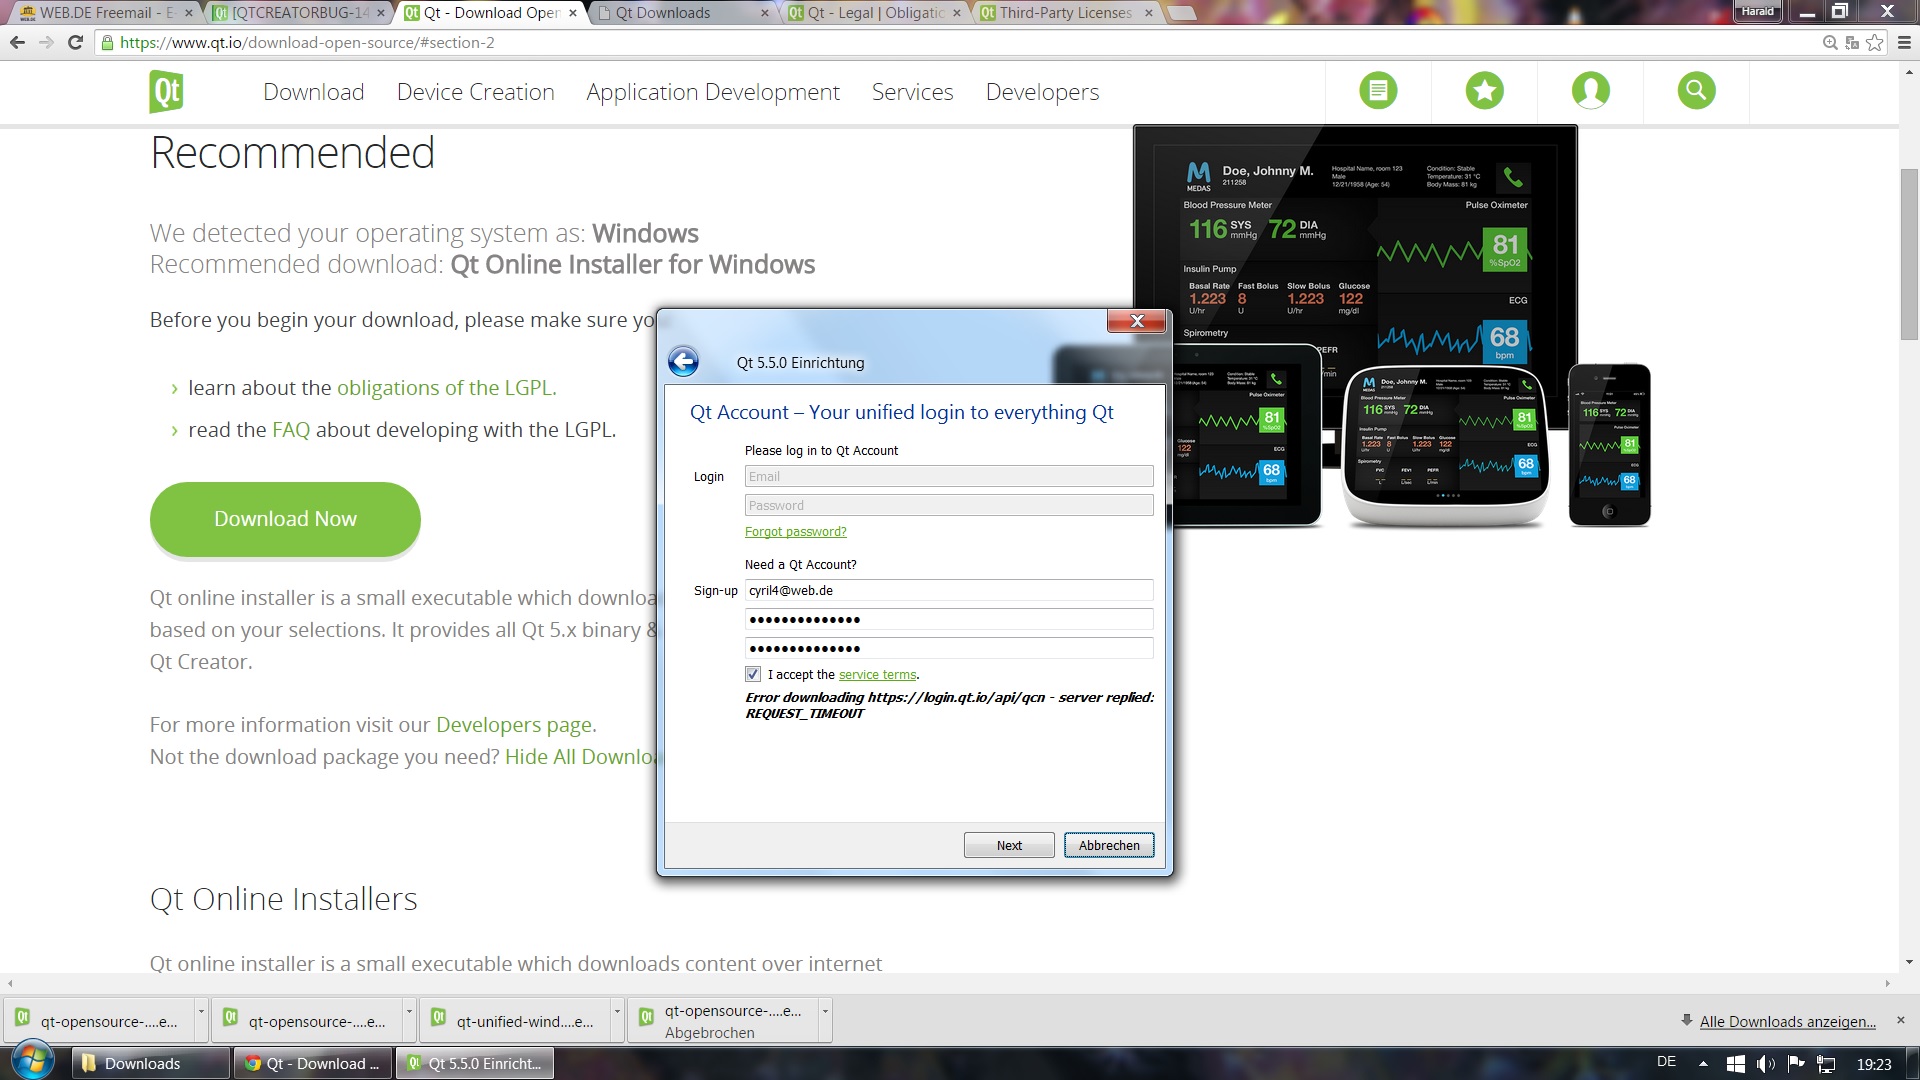The height and width of the screenshot is (1080, 1920).
Task: Open the Chrome Qt - Download taskbar button
Action: [x=313, y=1063]
